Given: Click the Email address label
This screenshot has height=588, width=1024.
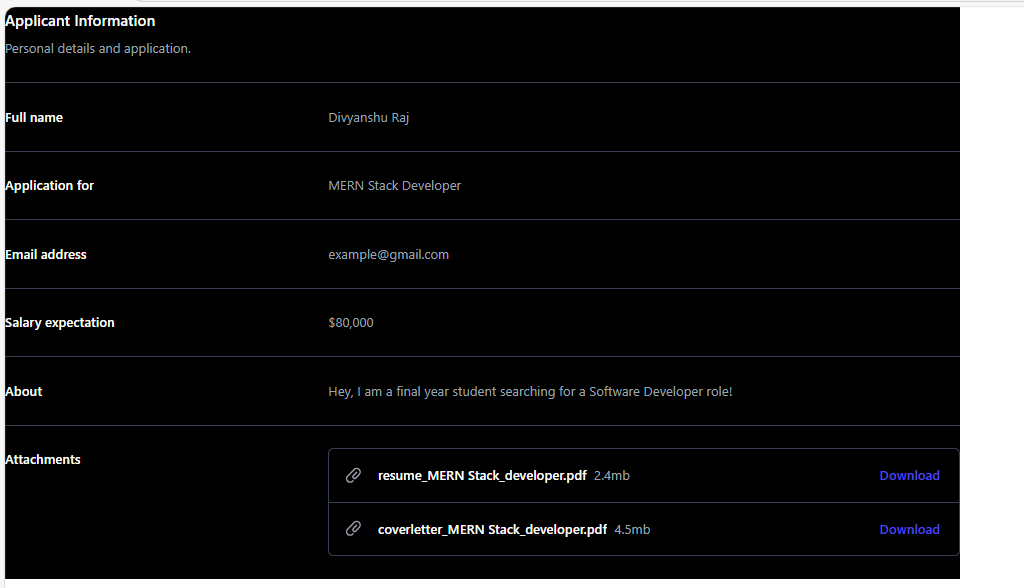Looking at the screenshot, I should point(46,255).
